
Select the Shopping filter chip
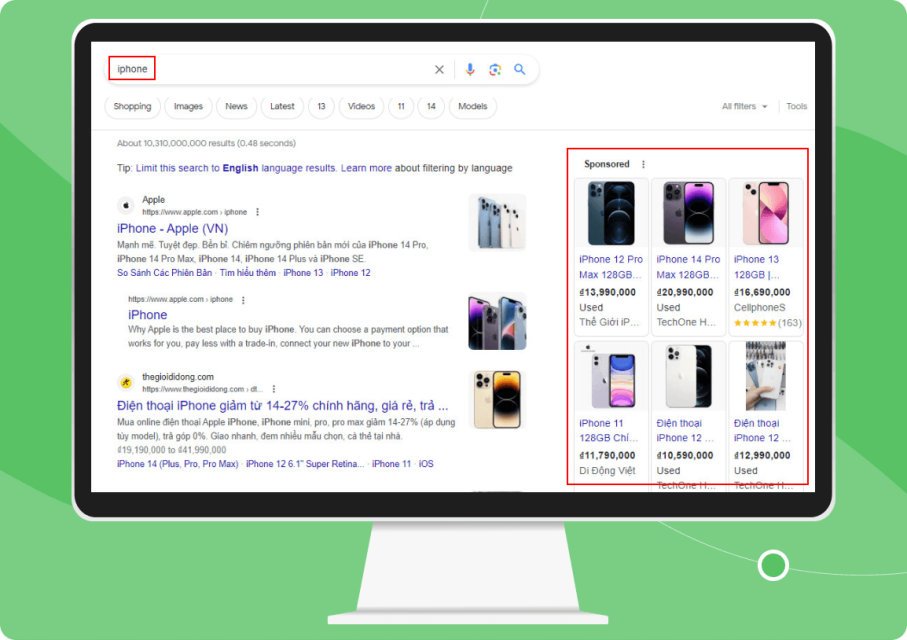(132, 106)
